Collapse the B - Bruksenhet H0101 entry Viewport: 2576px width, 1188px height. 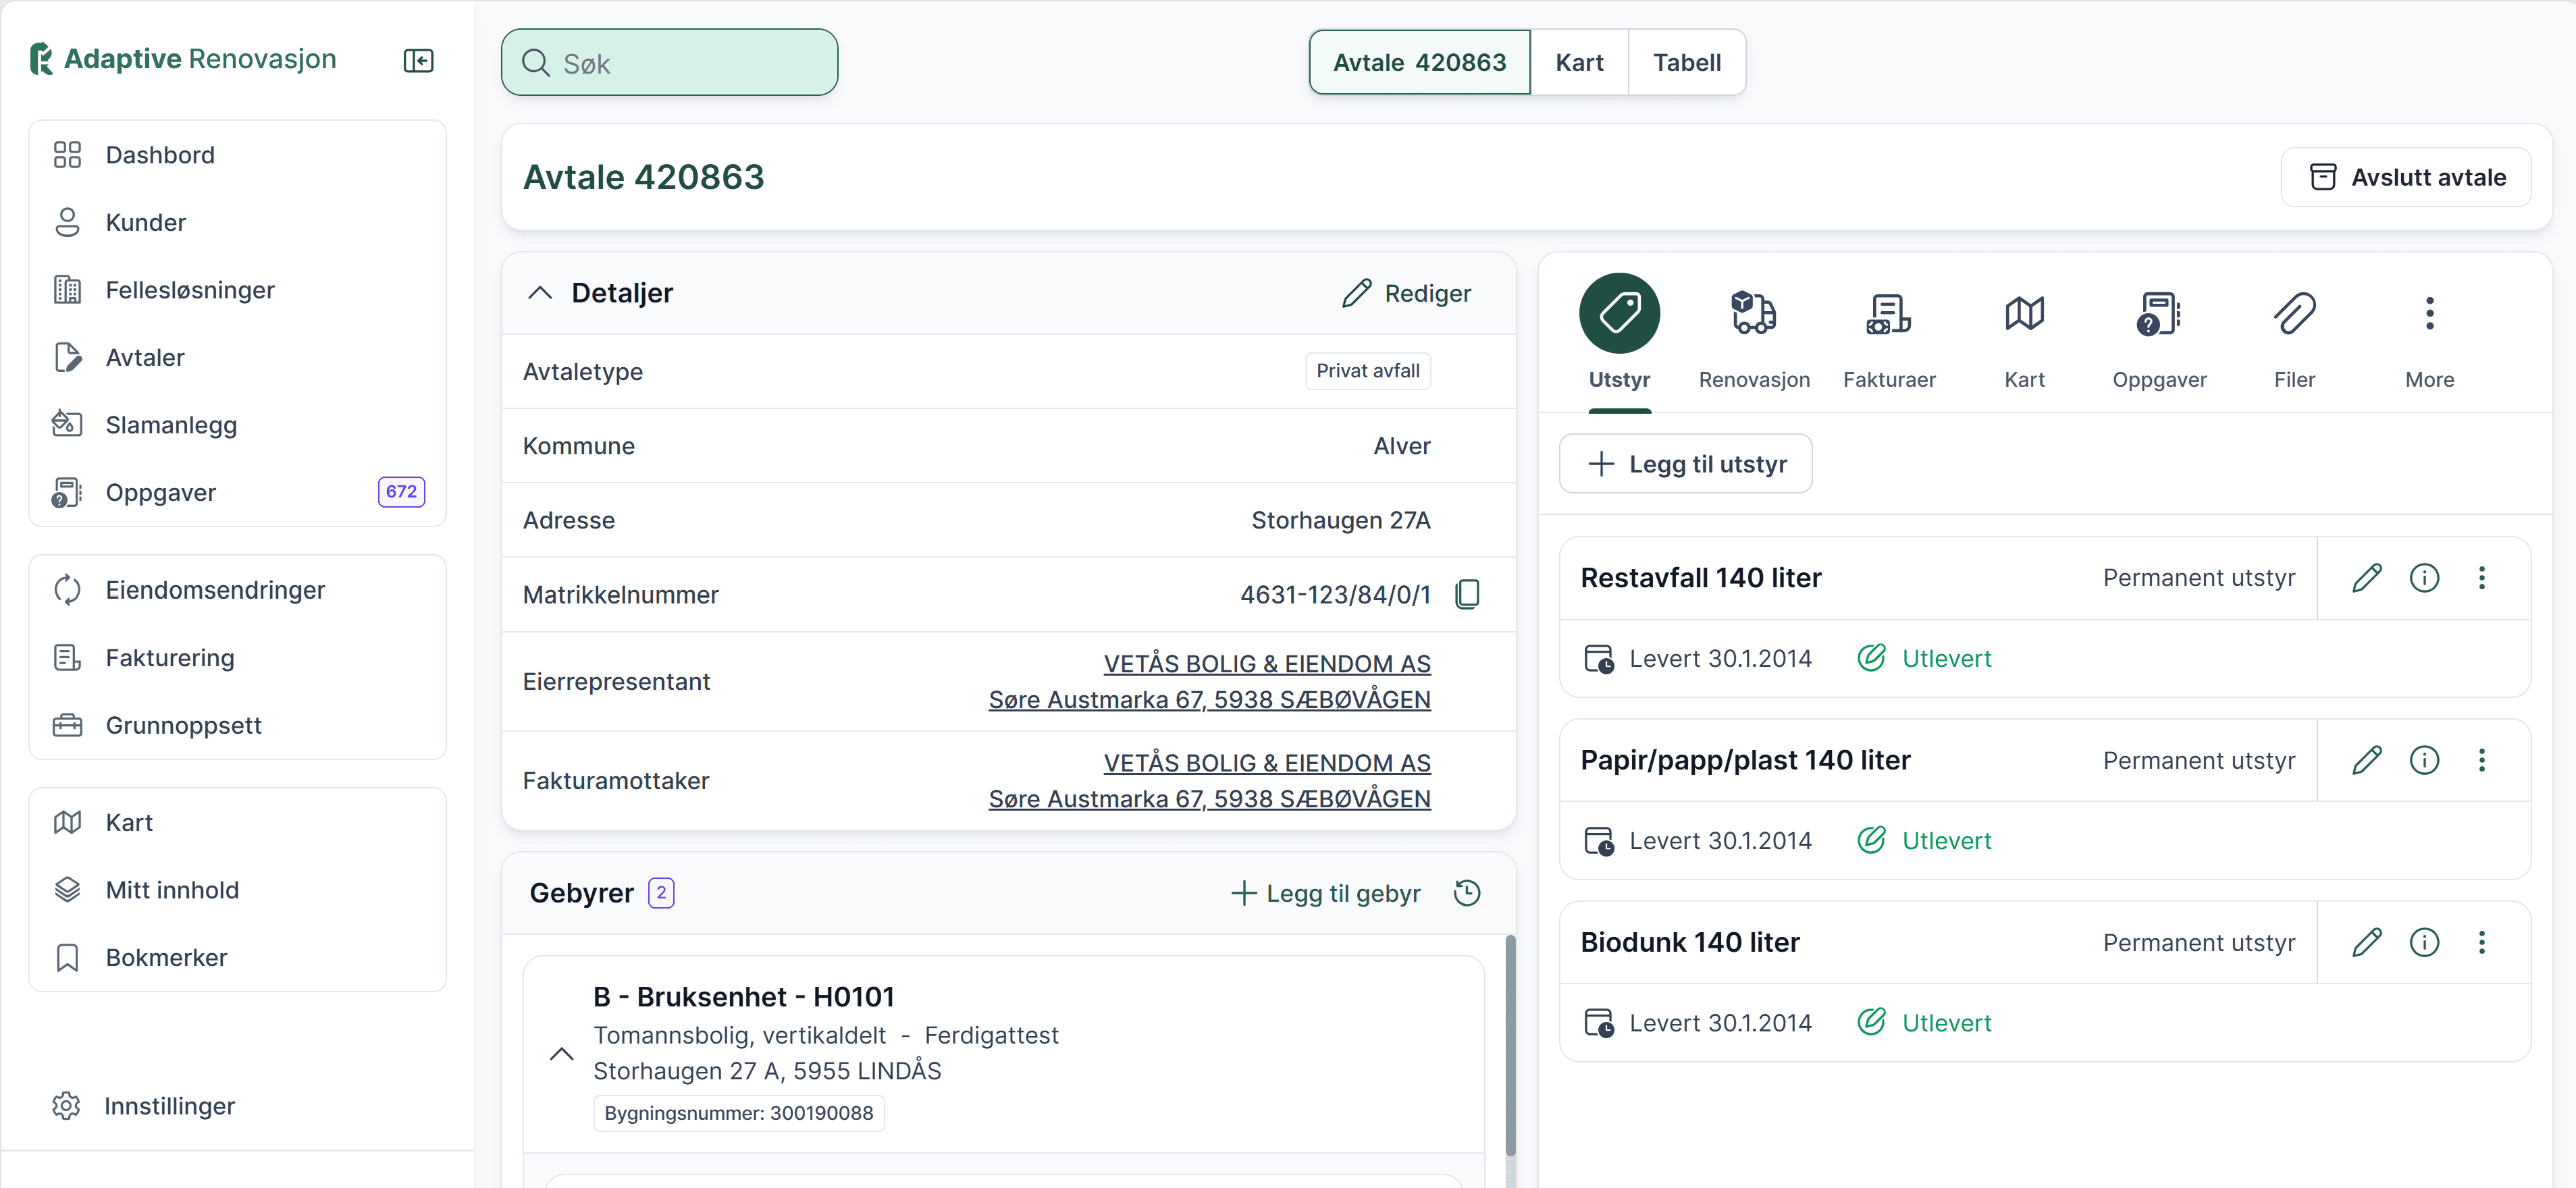[562, 1053]
